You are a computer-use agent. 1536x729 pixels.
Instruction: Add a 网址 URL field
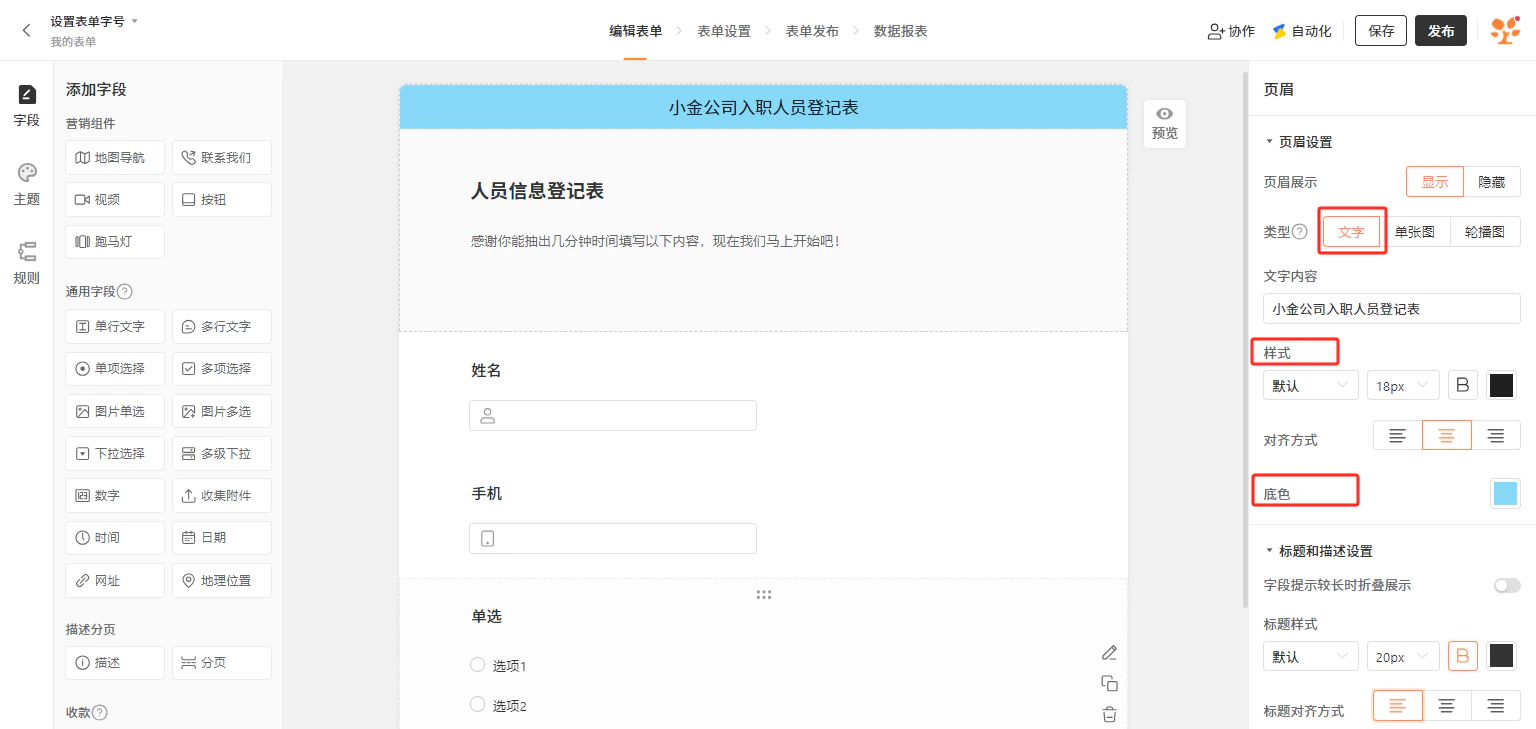click(115, 580)
